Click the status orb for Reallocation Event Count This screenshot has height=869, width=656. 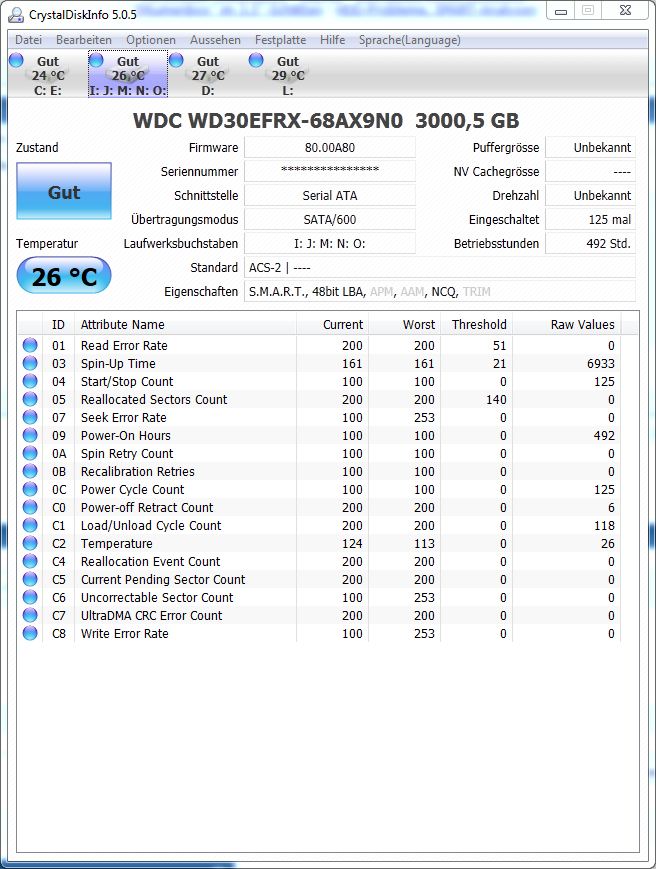point(30,561)
